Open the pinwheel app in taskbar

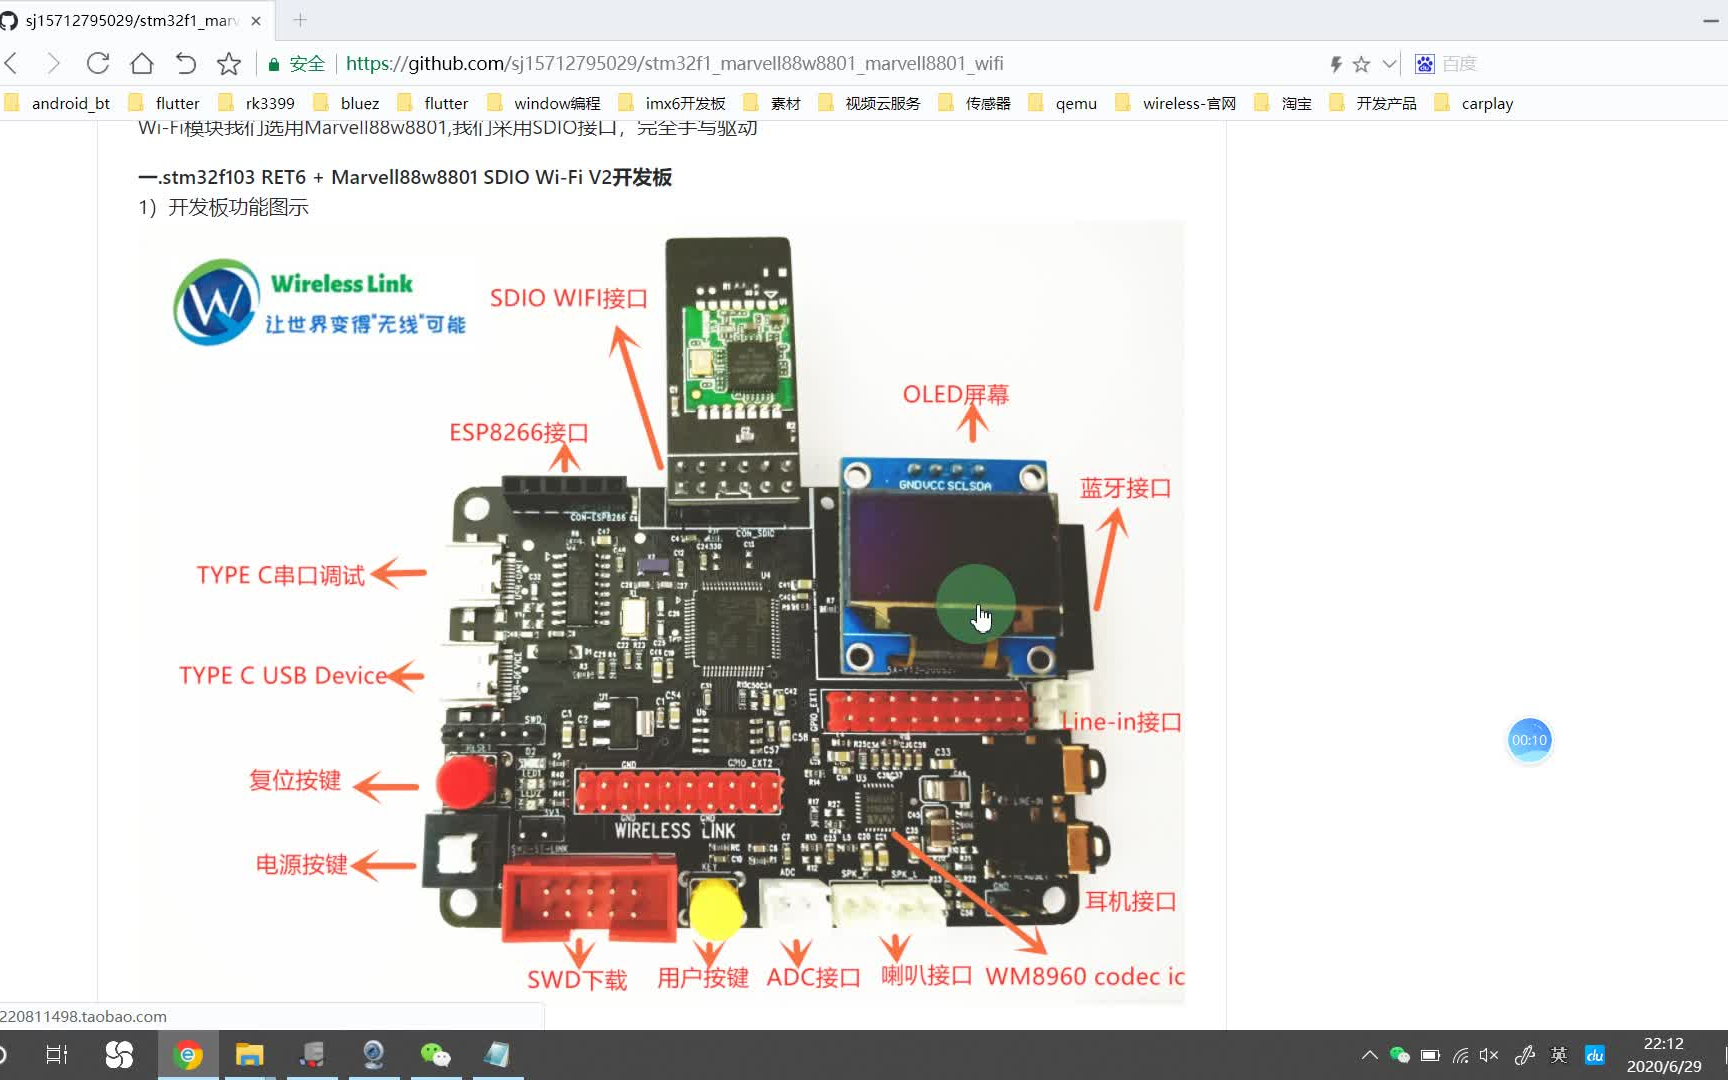tap(119, 1054)
